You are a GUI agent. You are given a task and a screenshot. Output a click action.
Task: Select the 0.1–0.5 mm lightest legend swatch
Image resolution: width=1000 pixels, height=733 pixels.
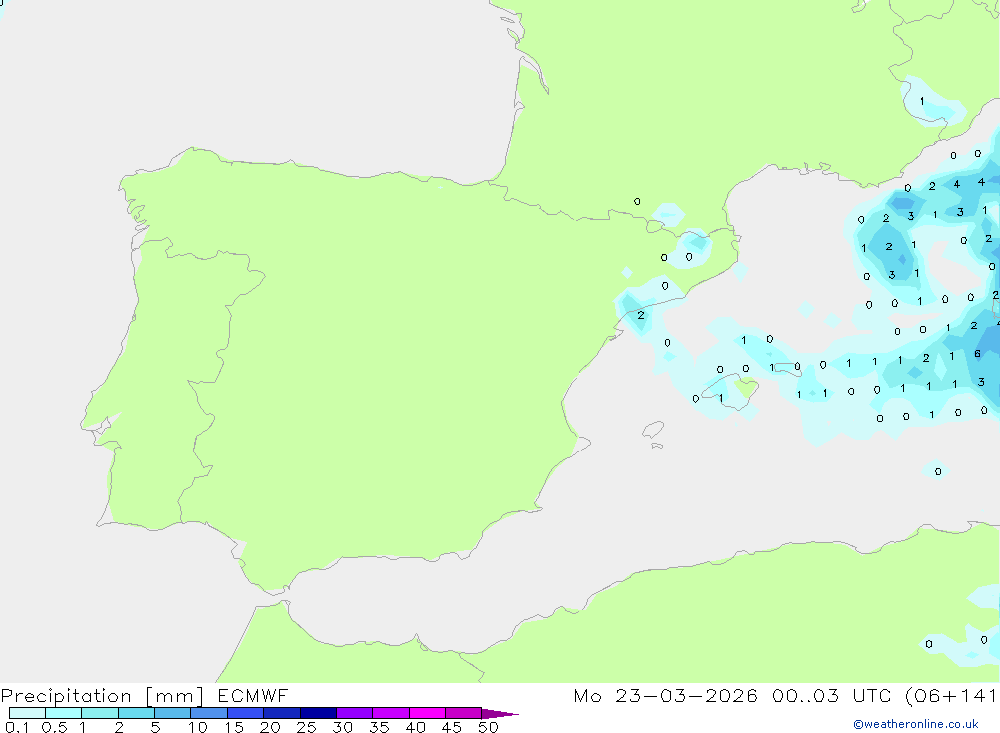pos(27,713)
